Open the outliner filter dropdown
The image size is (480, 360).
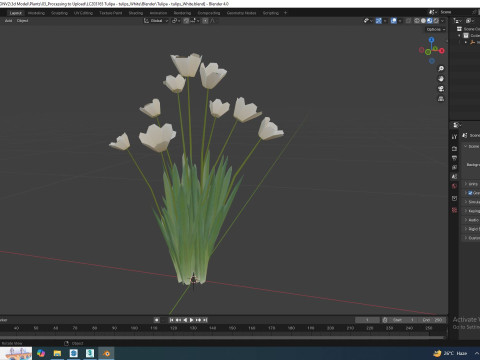click(x=470, y=21)
